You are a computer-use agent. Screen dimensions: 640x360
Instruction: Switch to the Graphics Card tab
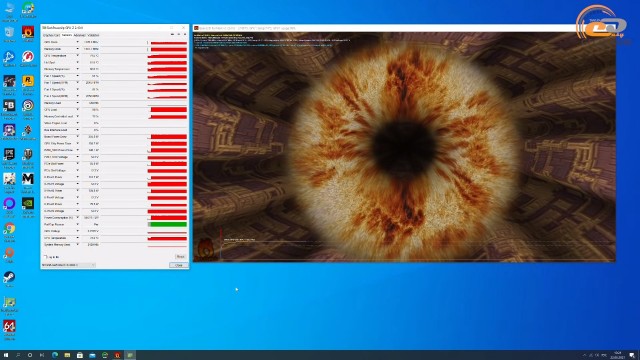pyautogui.click(x=51, y=36)
